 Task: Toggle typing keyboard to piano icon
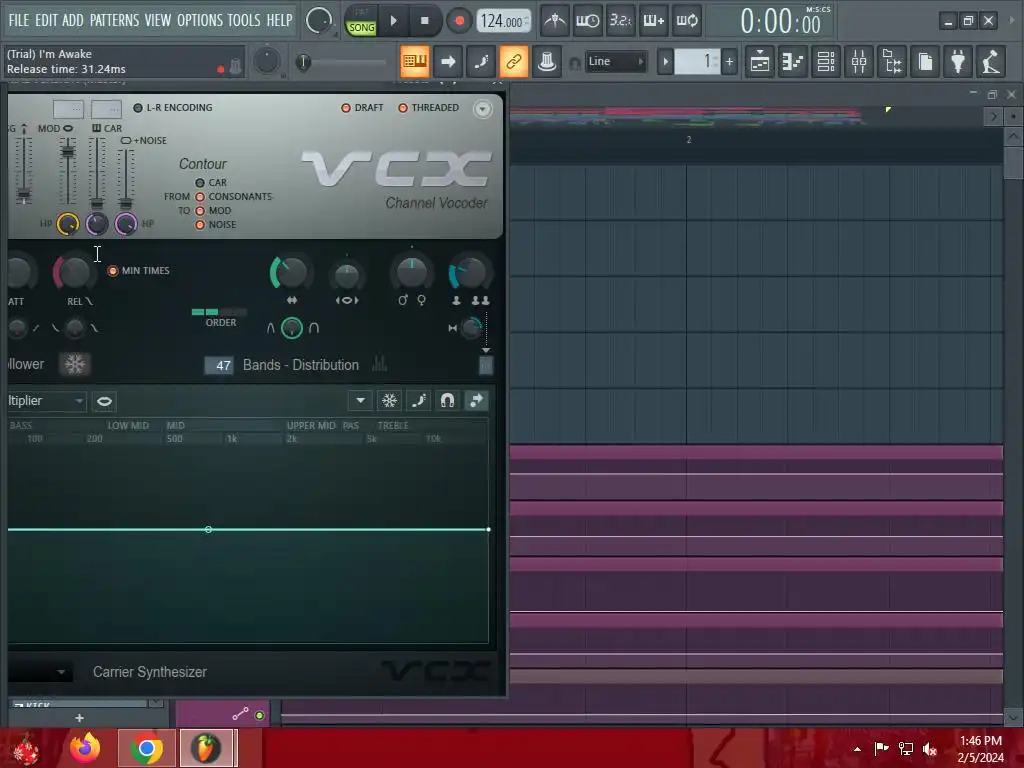(415, 61)
